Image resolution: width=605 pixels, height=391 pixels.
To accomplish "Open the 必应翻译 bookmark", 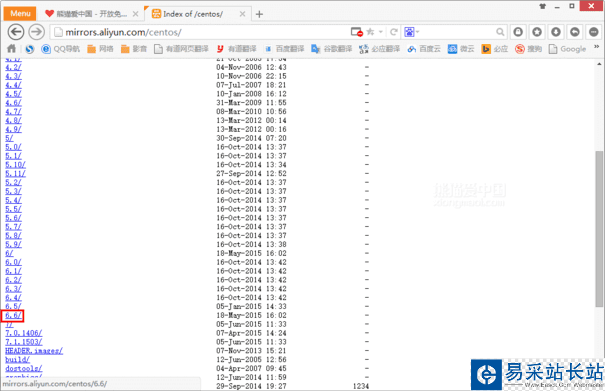I will (380, 49).
